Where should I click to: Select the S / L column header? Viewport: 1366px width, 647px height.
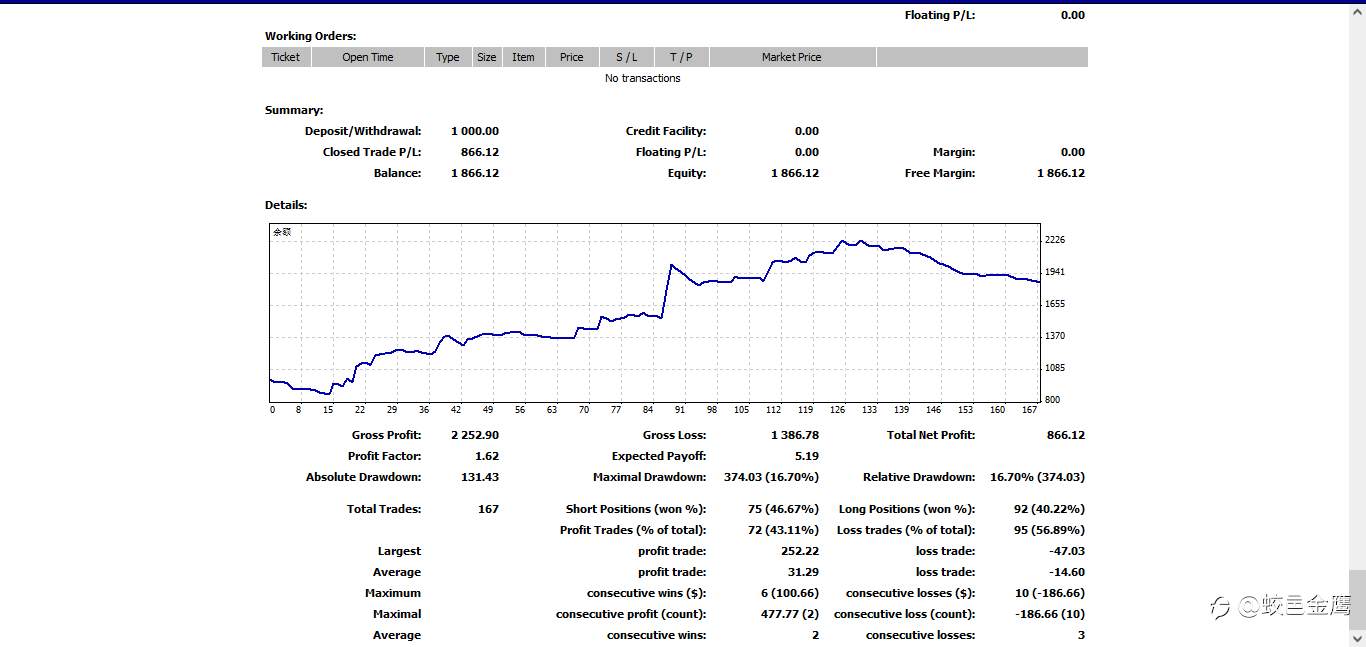627,57
